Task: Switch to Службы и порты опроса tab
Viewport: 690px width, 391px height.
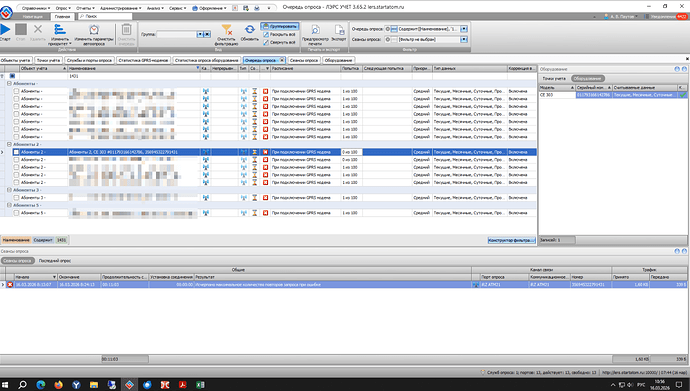Action: click(x=90, y=60)
